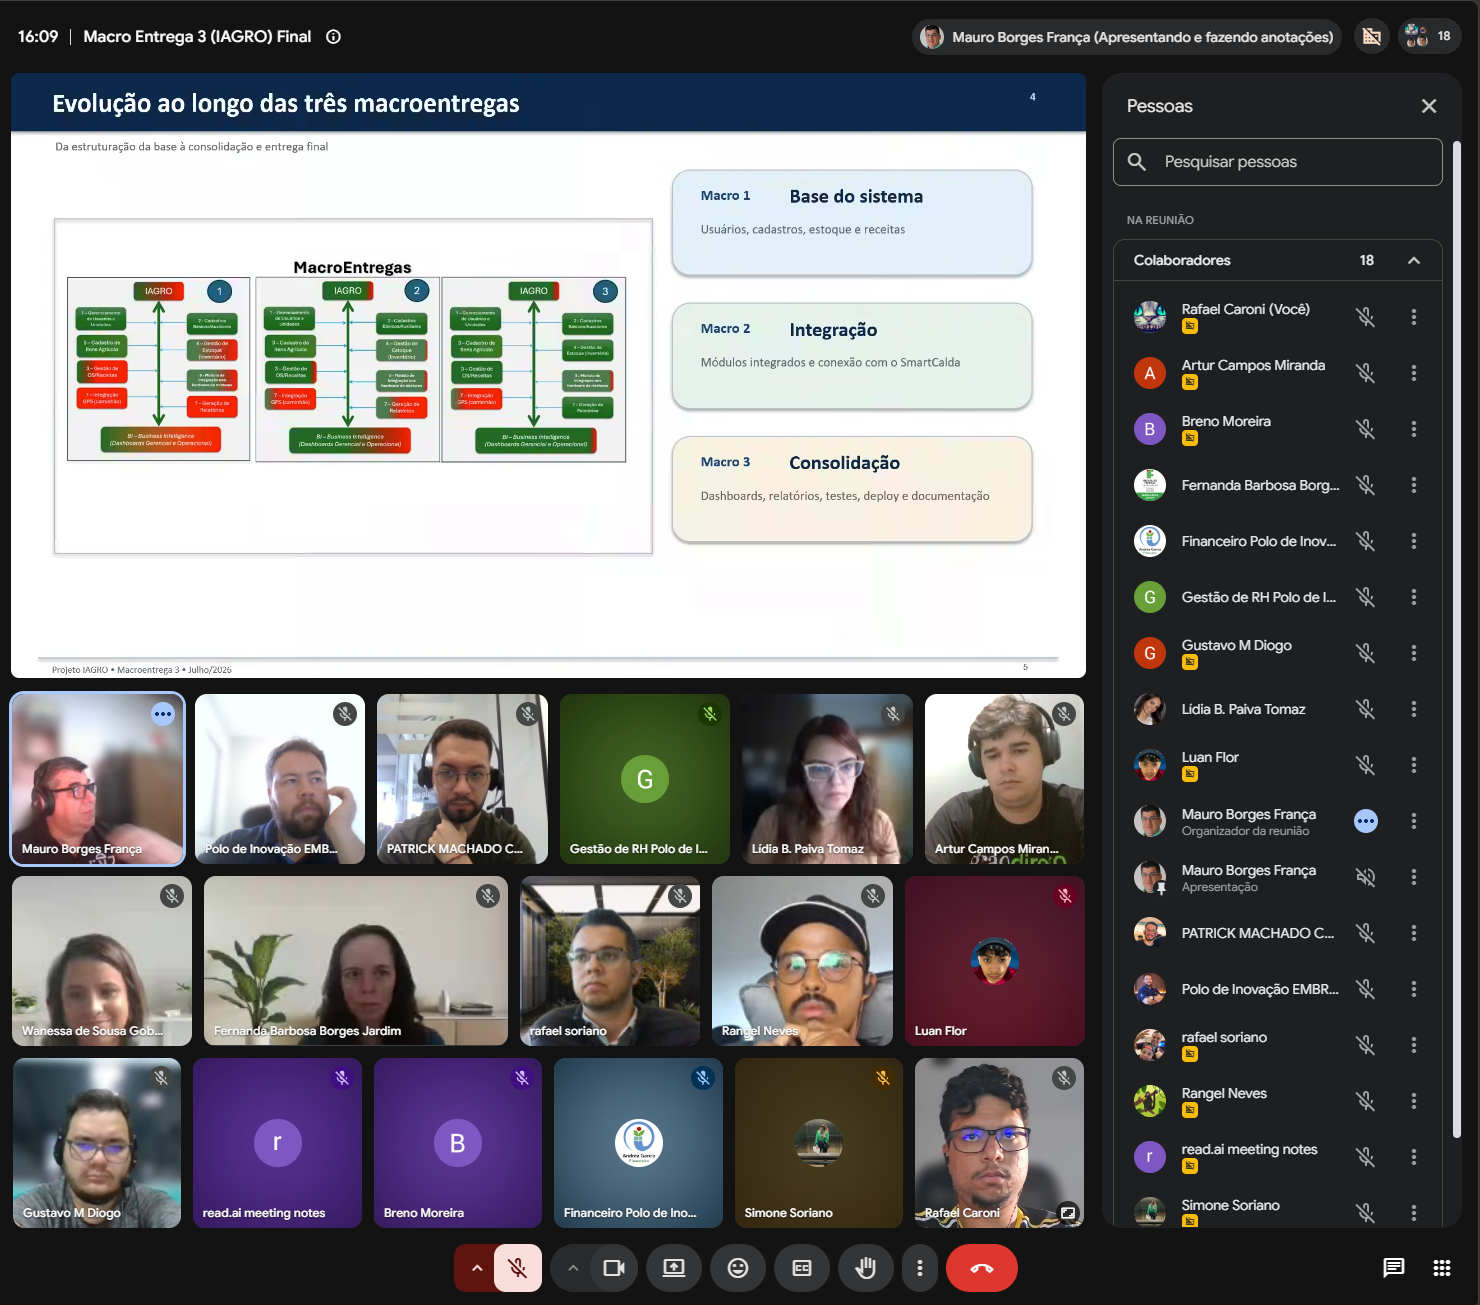Viewport: 1480px width, 1305px height.
Task: Click Gustavo M Diogo avatar in list
Action: (x=1150, y=653)
